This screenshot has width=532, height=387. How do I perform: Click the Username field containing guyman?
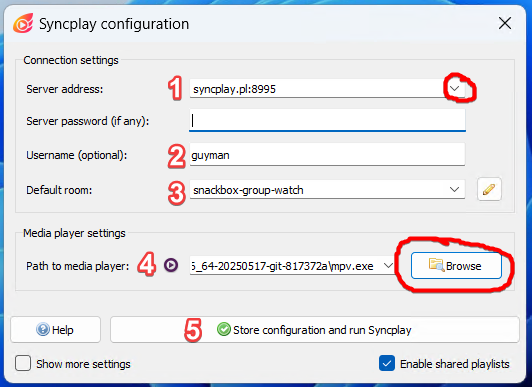(x=327, y=155)
